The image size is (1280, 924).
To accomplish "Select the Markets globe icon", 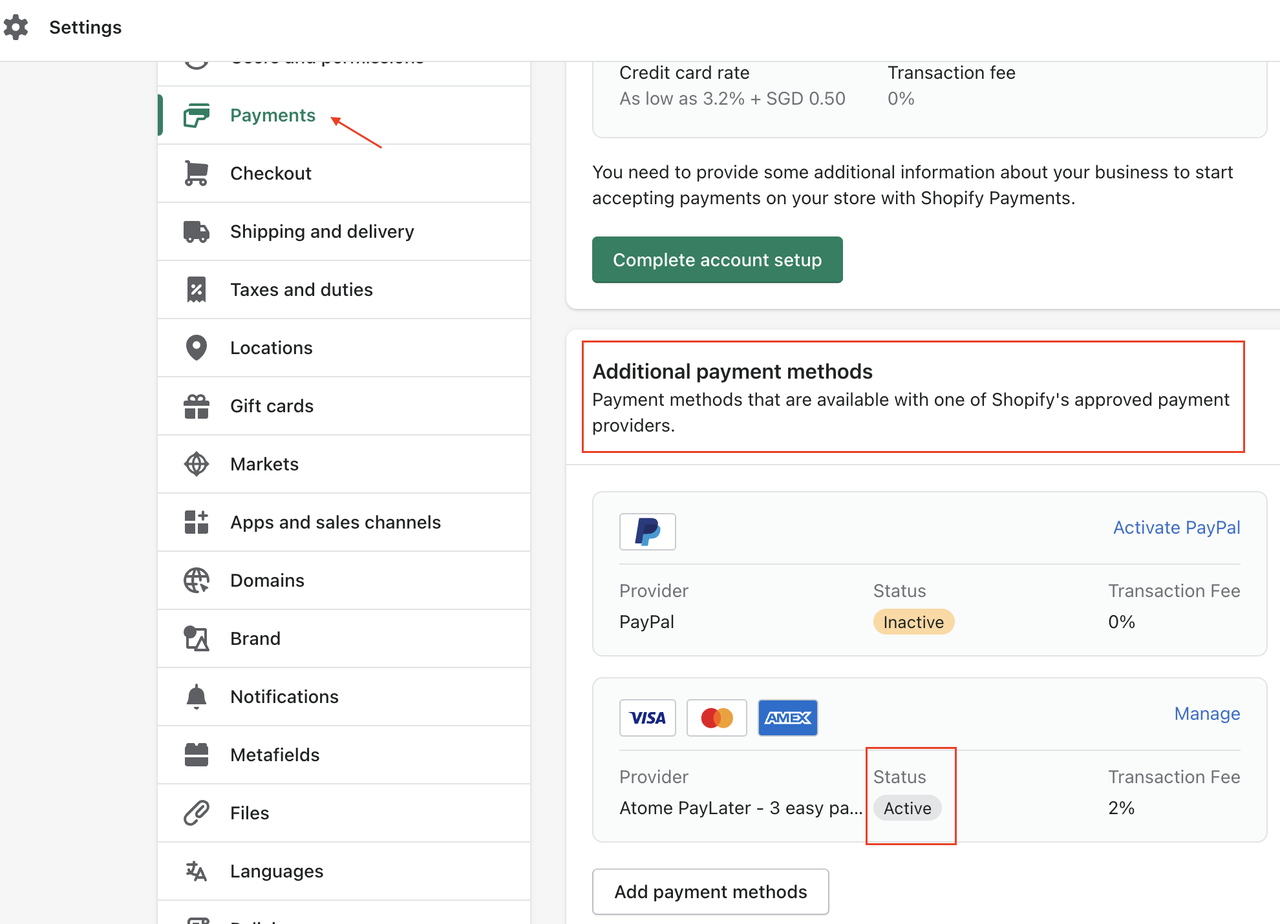I will click(197, 464).
